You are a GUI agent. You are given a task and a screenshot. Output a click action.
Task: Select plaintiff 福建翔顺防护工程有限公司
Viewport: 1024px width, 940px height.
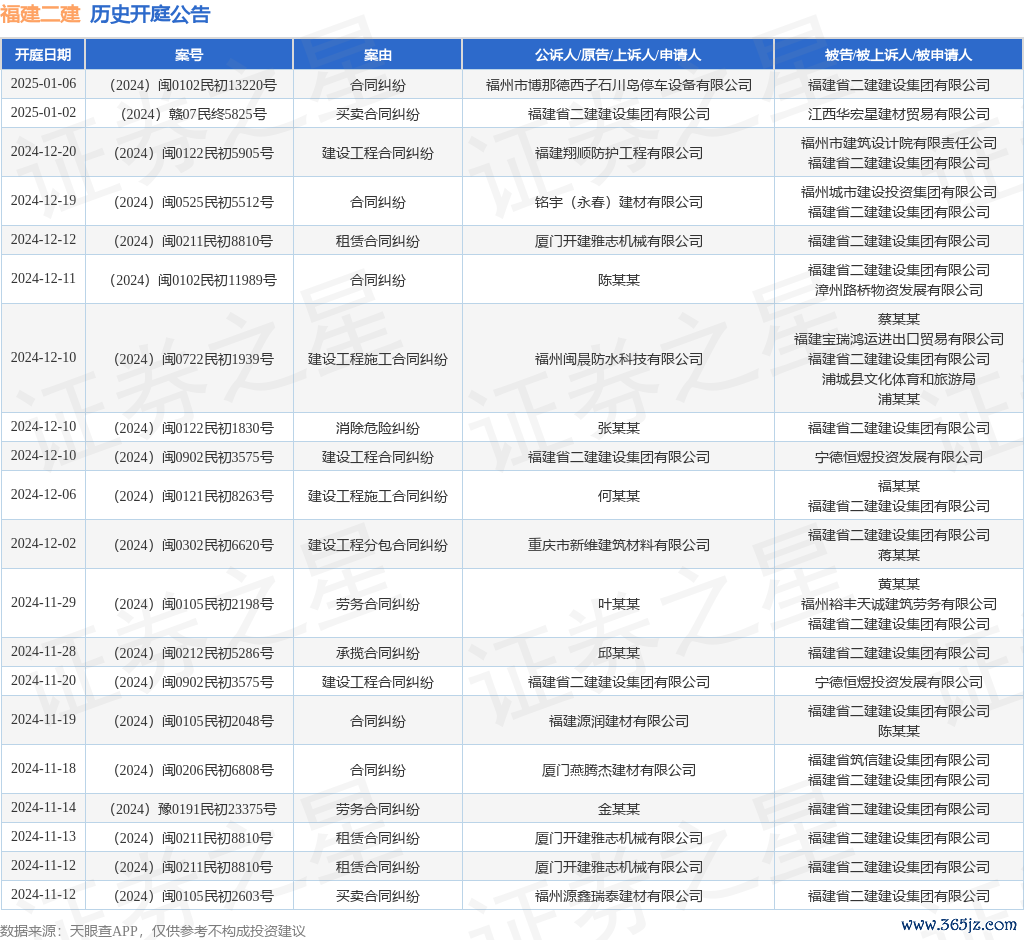pyautogui.click(x=618, y=154)
